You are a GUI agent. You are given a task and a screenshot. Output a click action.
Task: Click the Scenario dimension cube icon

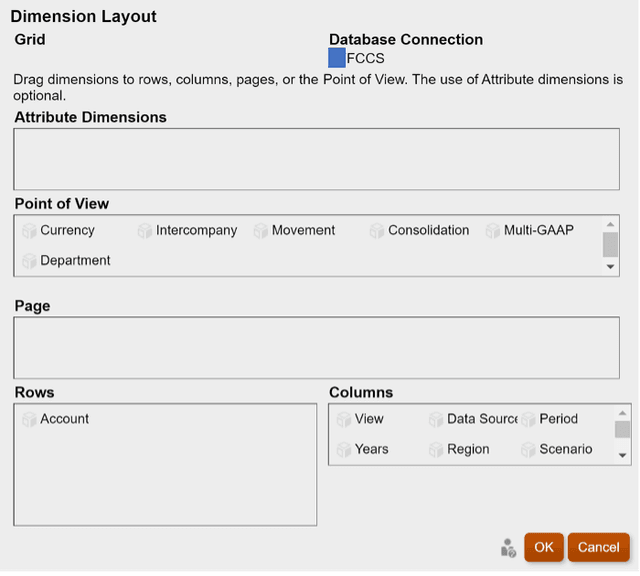pyautogui.click(x=528, y=449)
